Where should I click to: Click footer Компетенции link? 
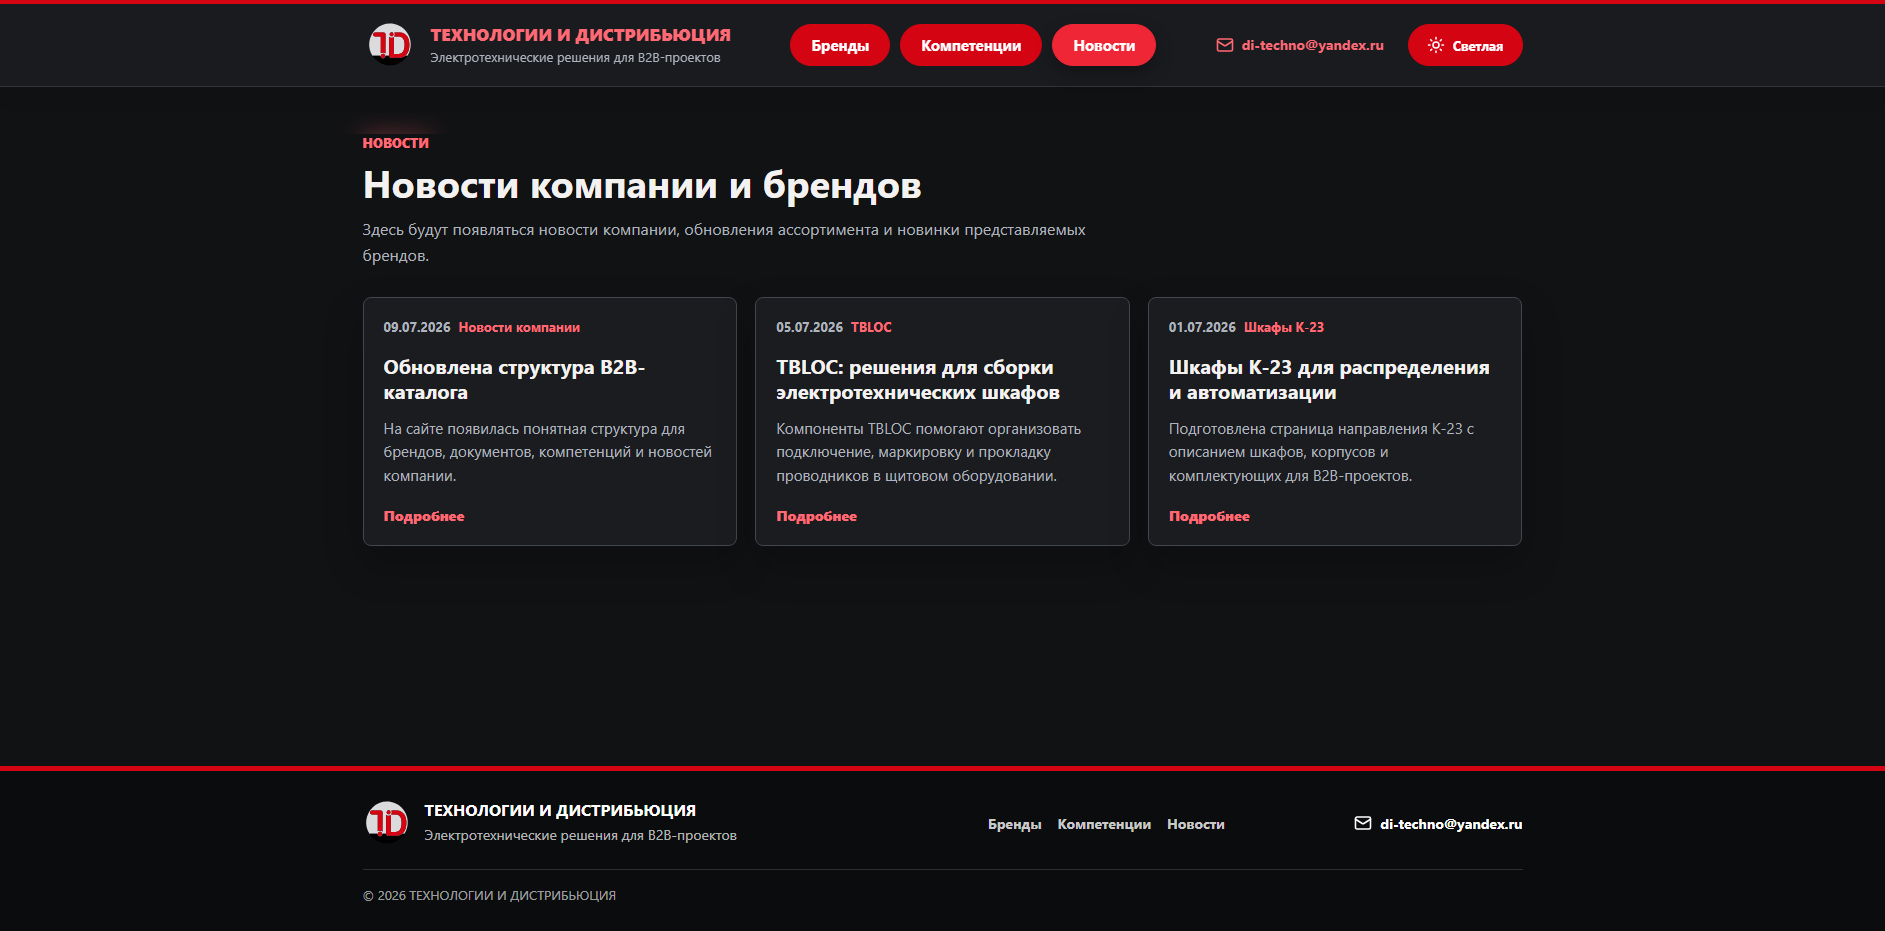pyautogui.click(x=1104, y=824)
